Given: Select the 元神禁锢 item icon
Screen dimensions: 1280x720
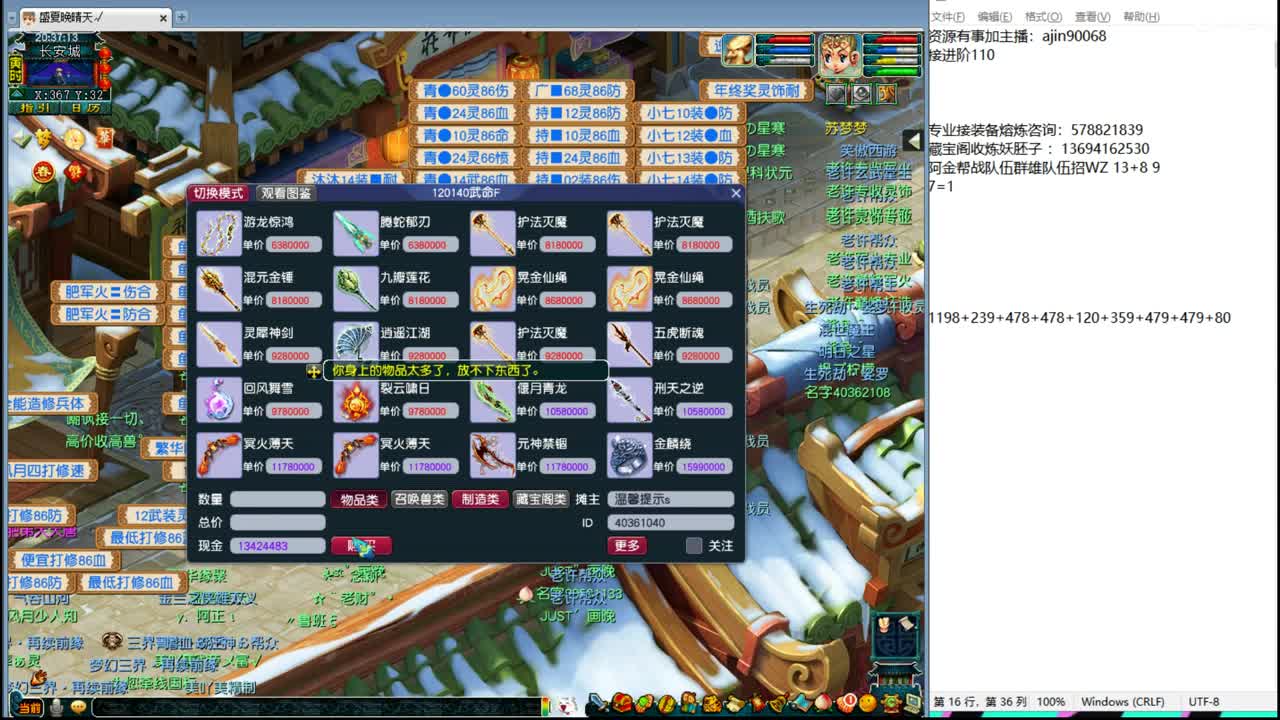Looking at the screenshot, I should pos(493,455).
